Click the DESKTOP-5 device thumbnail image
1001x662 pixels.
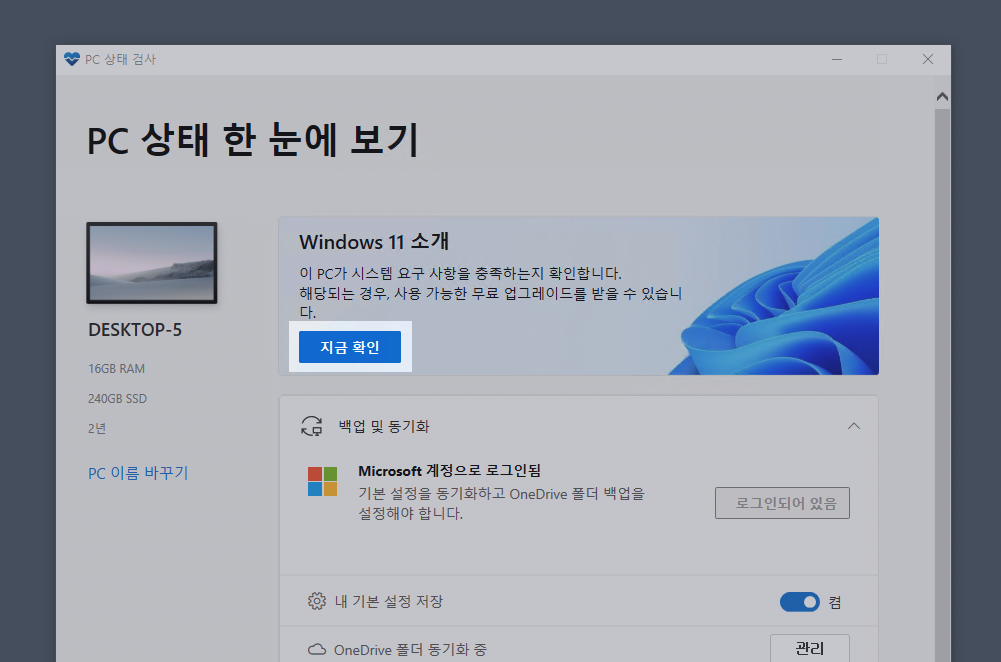pos(151,262)
